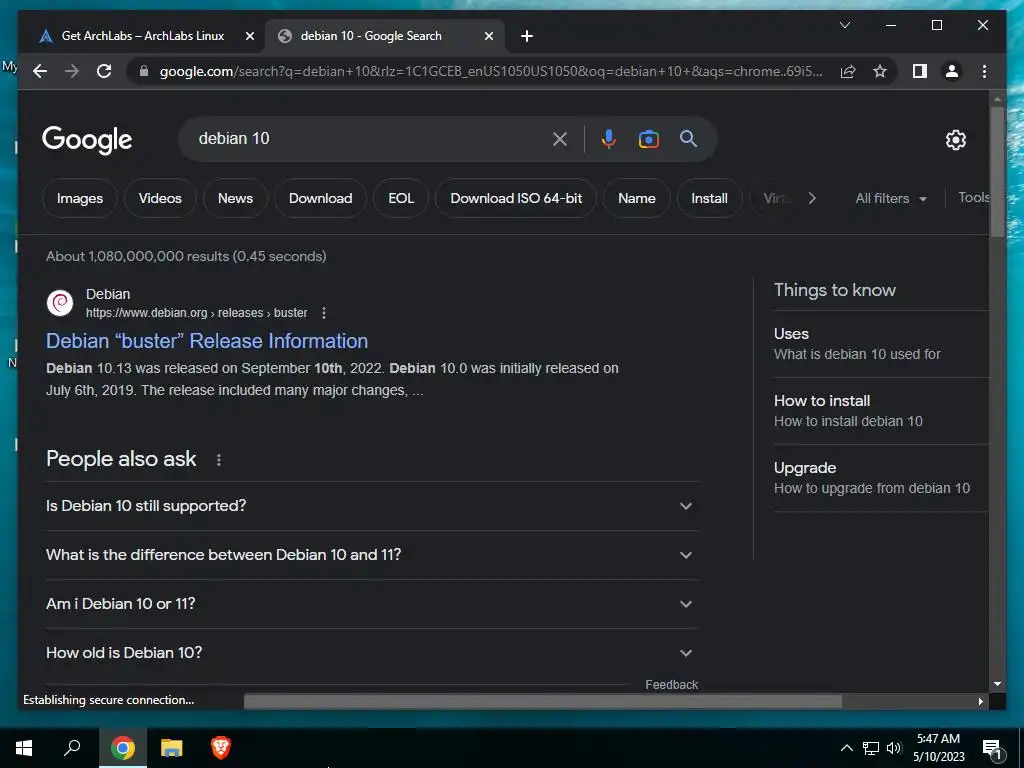Launch Brave browser from the taskbar
Image resolution: width=1024 pixels, height=768 pixels.
(221, 748)
